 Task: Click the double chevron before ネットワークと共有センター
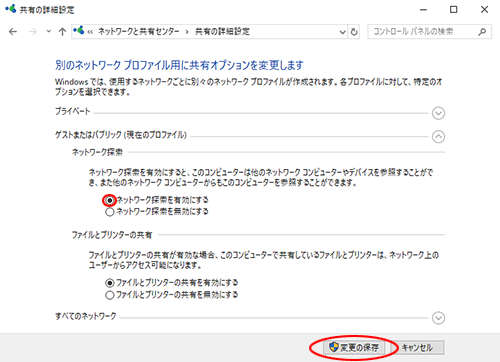click(x=90, y=32)
